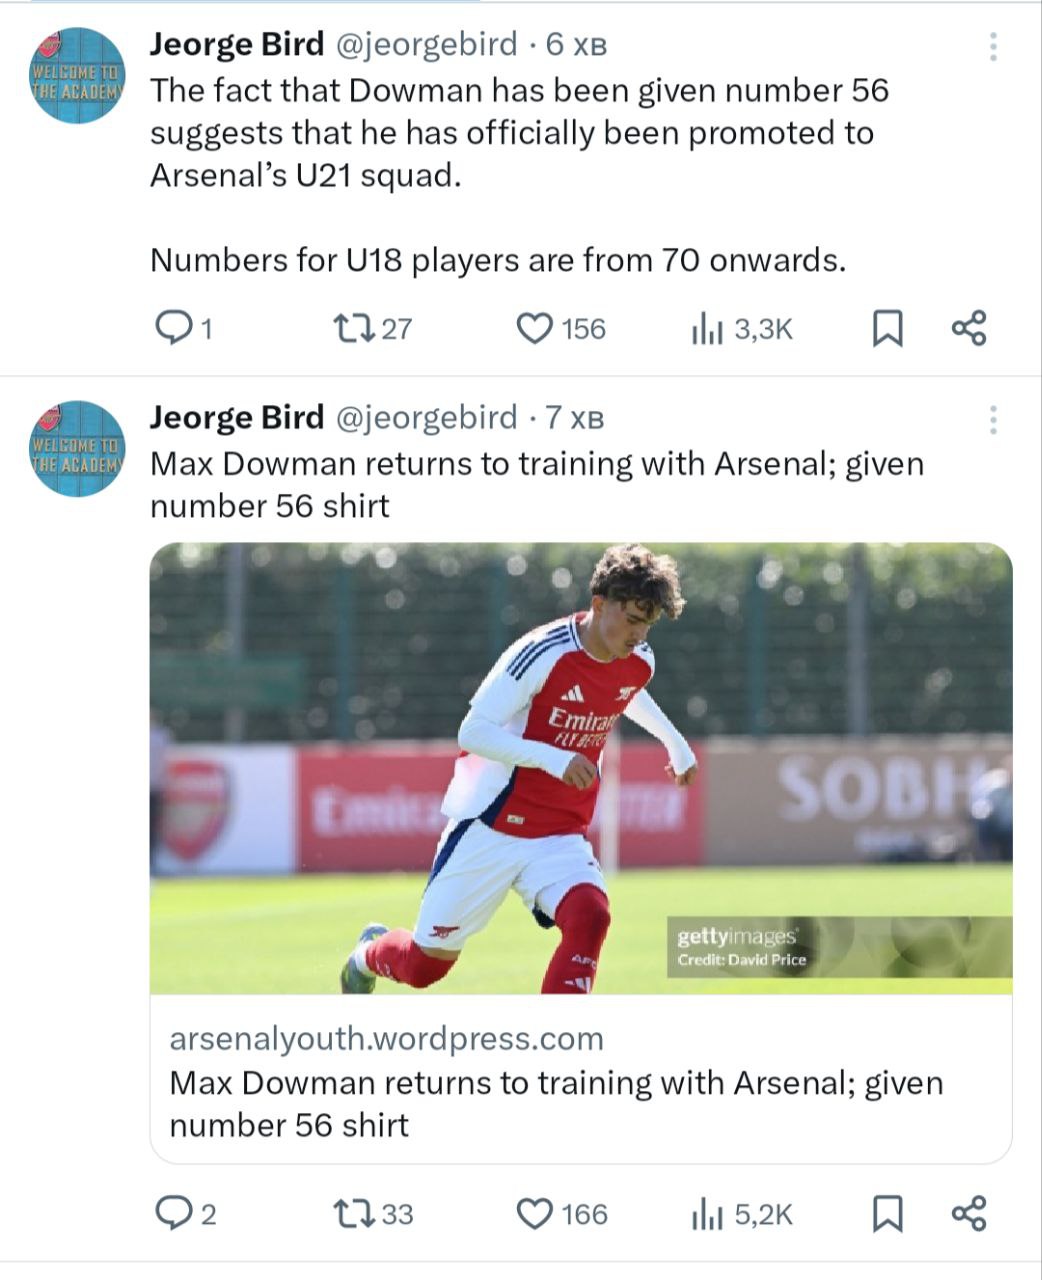The width and height of the screenshot is (1042, 1280).
Task: Bookmark the U21 squad promotion tweet
Action: [x=887, y=328]
